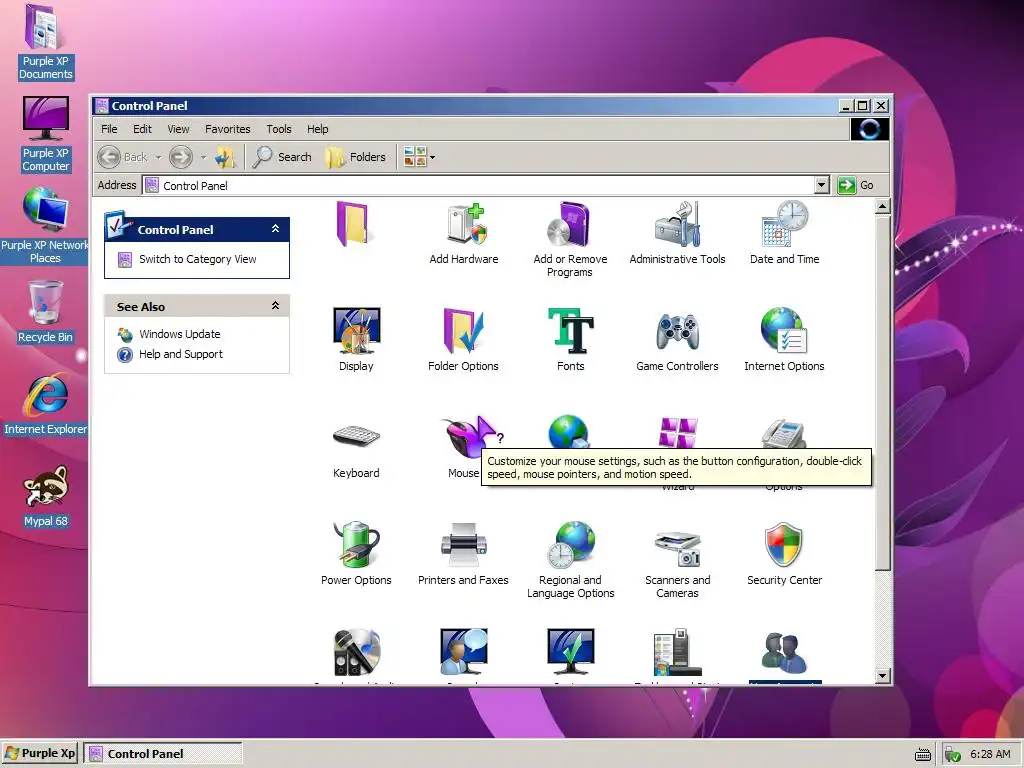This screenshot has width=1024, height=768.
Task: Click the purple Windows flag icon
Action: click(677, 432)
